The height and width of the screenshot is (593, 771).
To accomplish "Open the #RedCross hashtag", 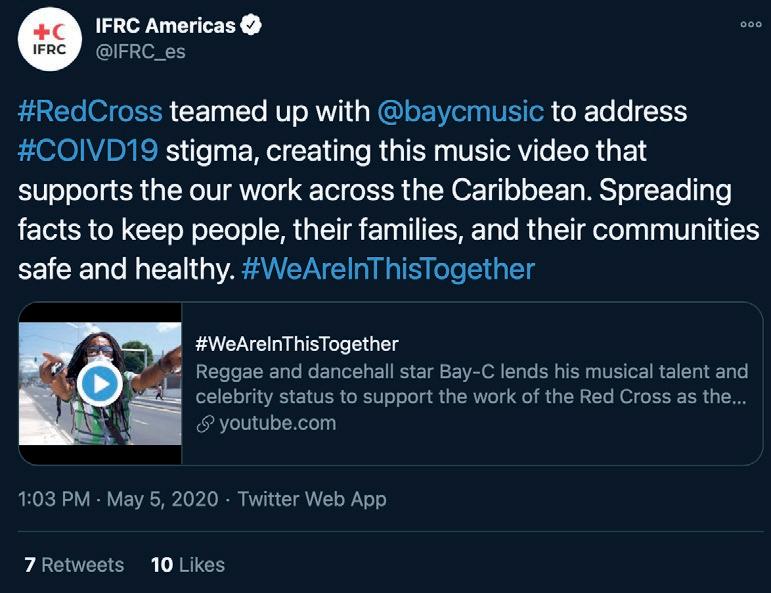I will click(90, 110).
